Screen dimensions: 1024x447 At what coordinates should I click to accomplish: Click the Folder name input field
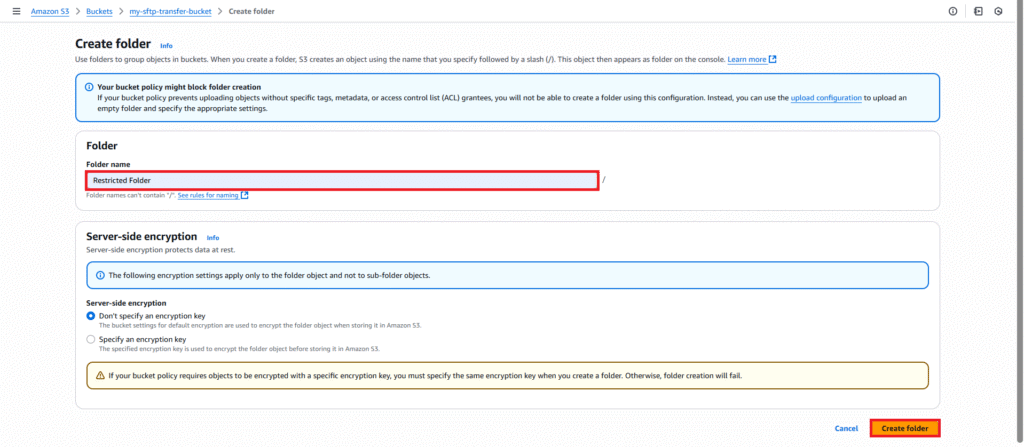[342, 180]
